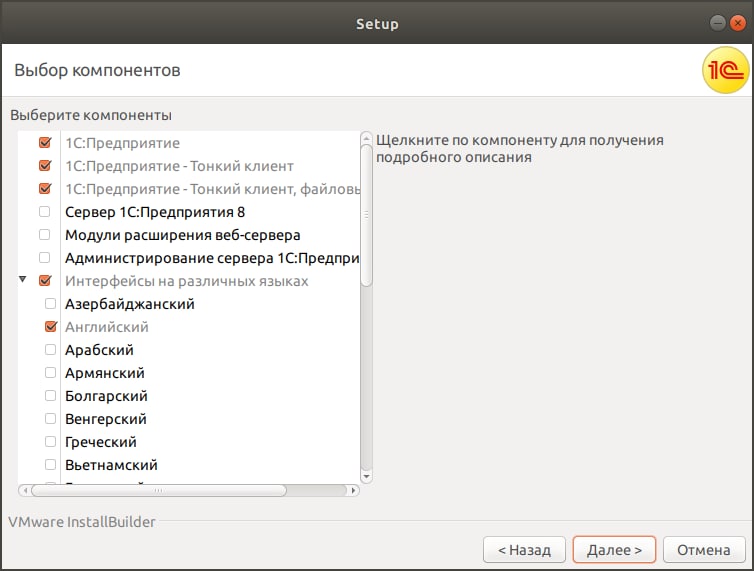Click the horizontal scrollbar thumb

159,491
